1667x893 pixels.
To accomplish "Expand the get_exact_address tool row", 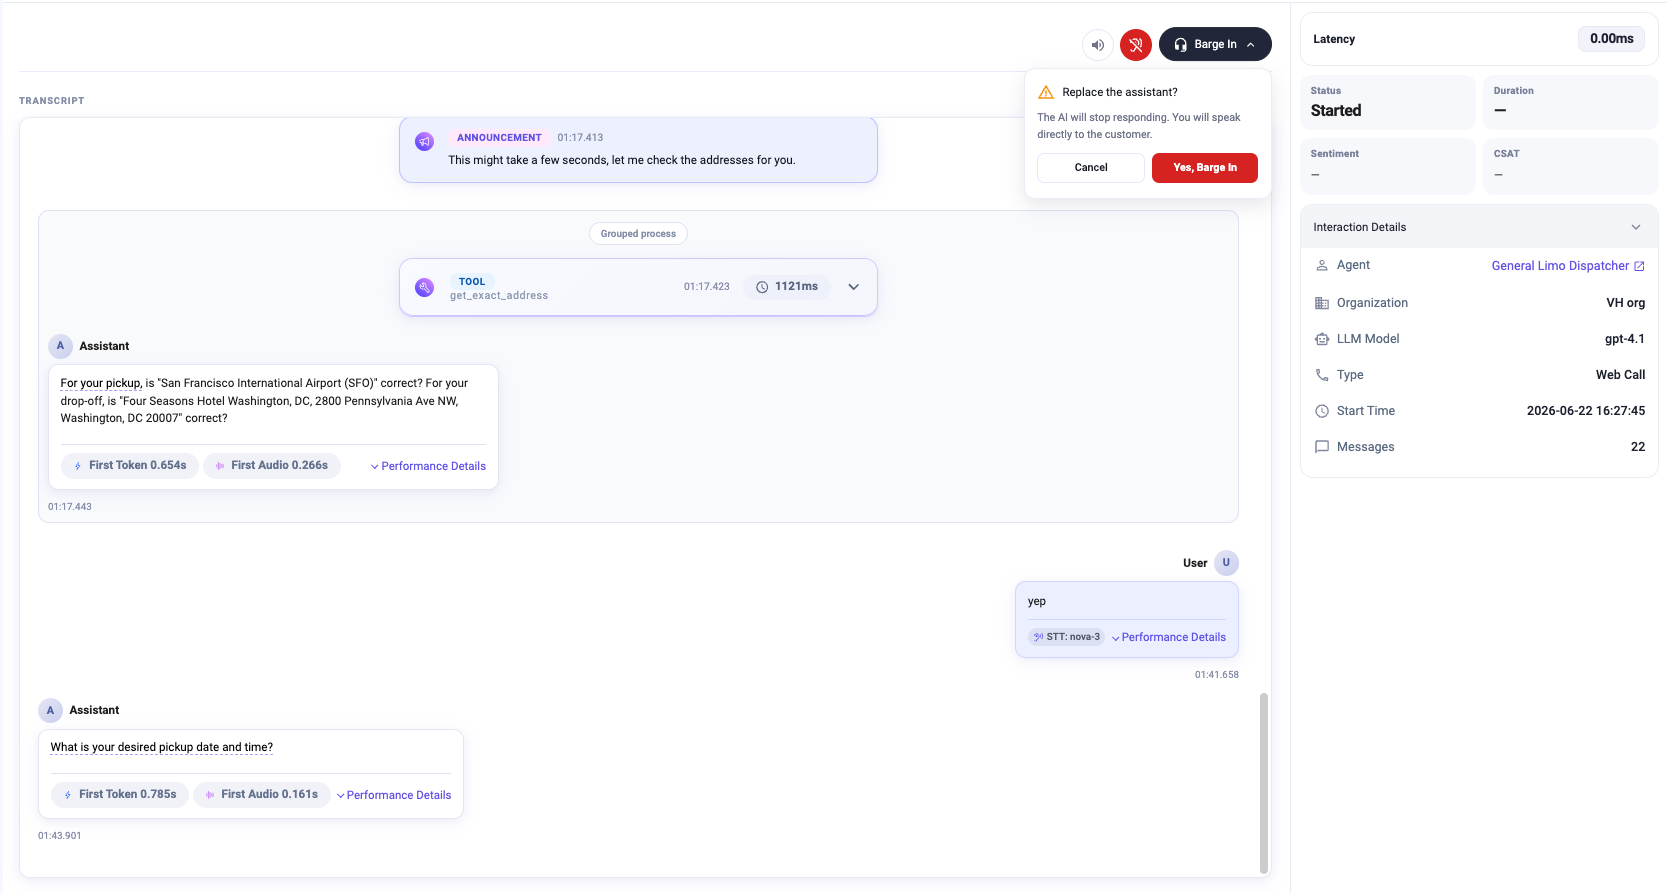I will [853, 287].
